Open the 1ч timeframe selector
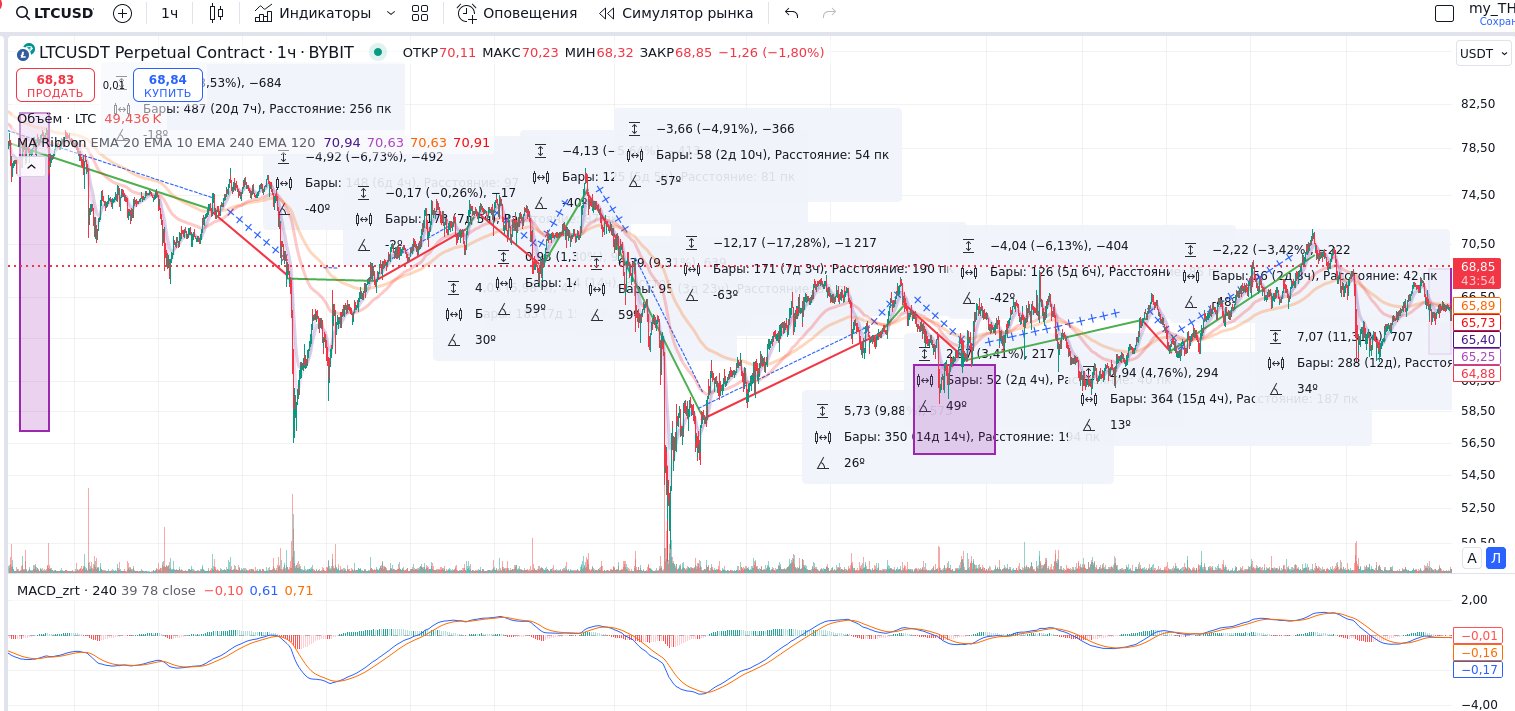 tap(170, 13)
